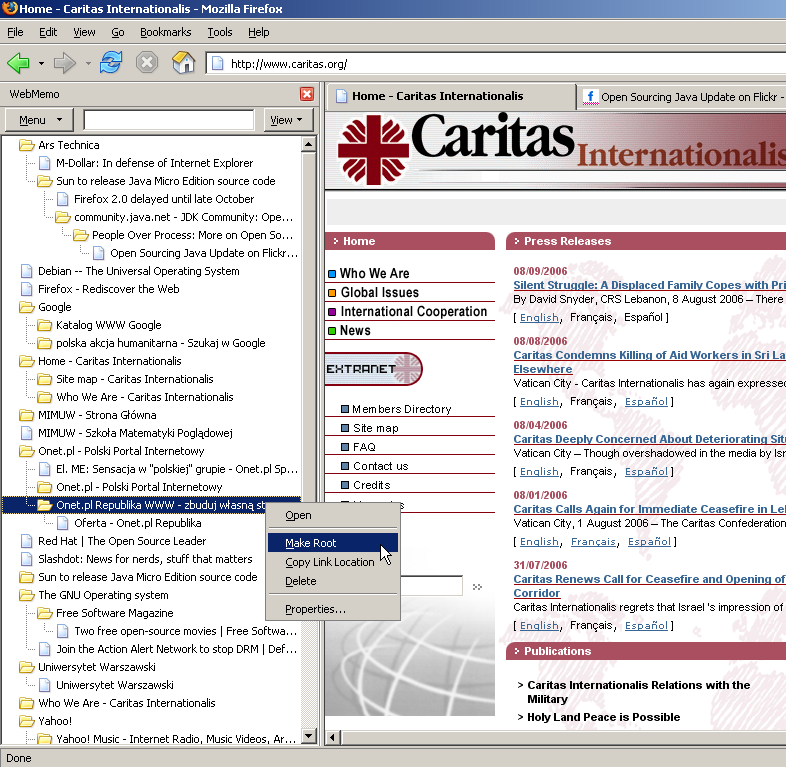
Task: Go to the Home page icon
Action: coord(183,63)
